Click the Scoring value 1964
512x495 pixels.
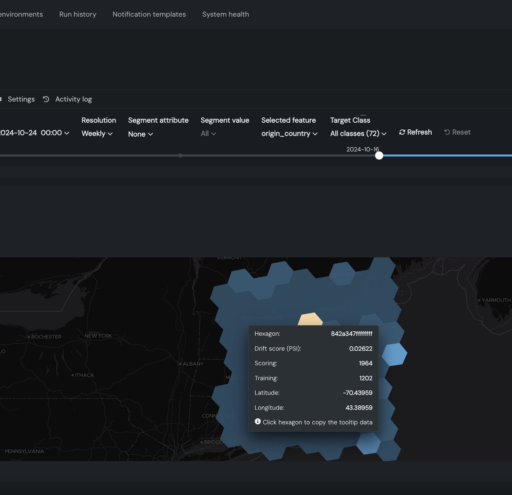(366, 363)
